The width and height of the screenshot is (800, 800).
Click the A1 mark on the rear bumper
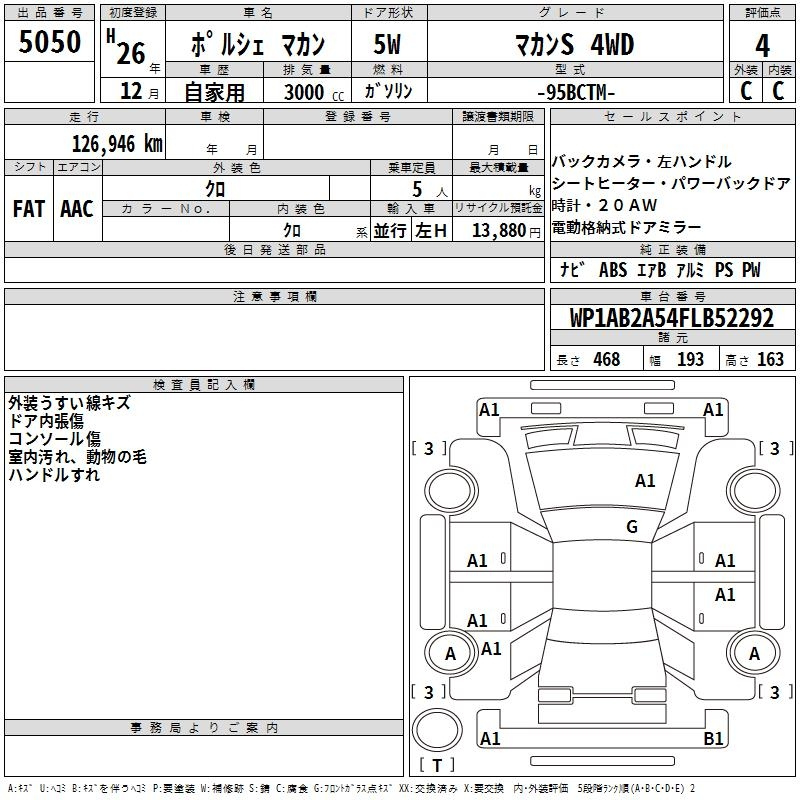490,738
